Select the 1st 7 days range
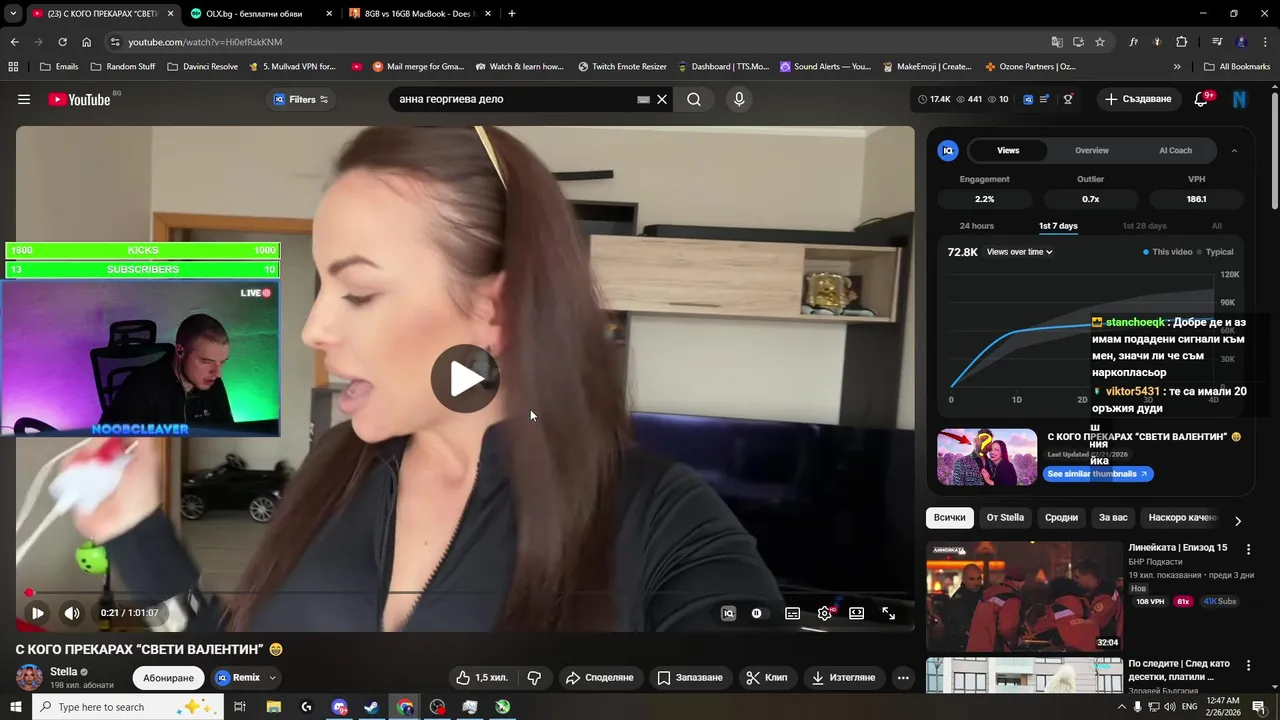Screen dimensions: 1280x720 (1058, 226)
